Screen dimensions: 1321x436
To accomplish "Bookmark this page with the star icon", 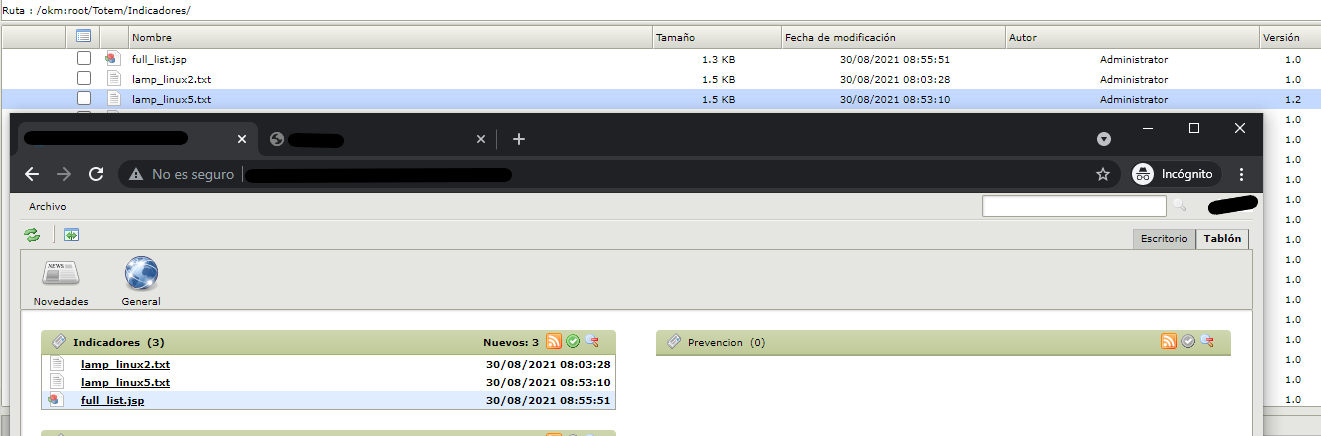I will [1103, 174].
